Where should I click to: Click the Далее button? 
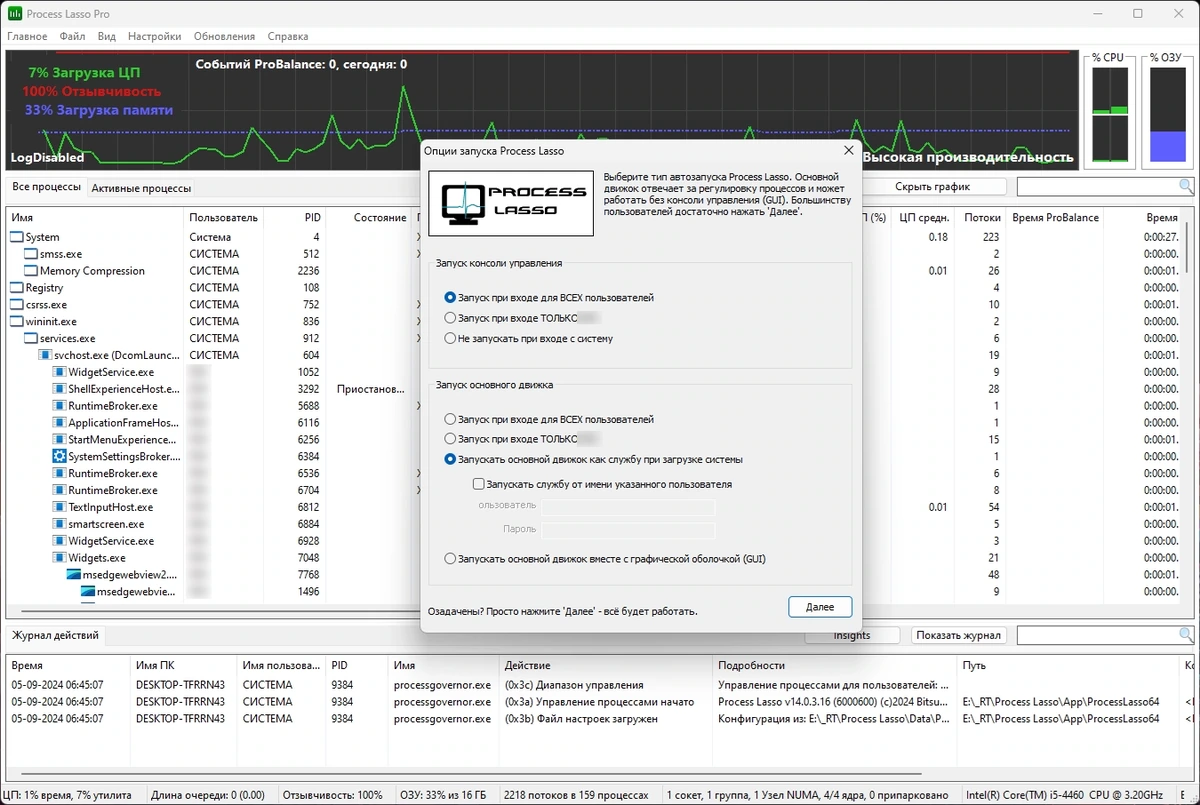click(820, 607)
